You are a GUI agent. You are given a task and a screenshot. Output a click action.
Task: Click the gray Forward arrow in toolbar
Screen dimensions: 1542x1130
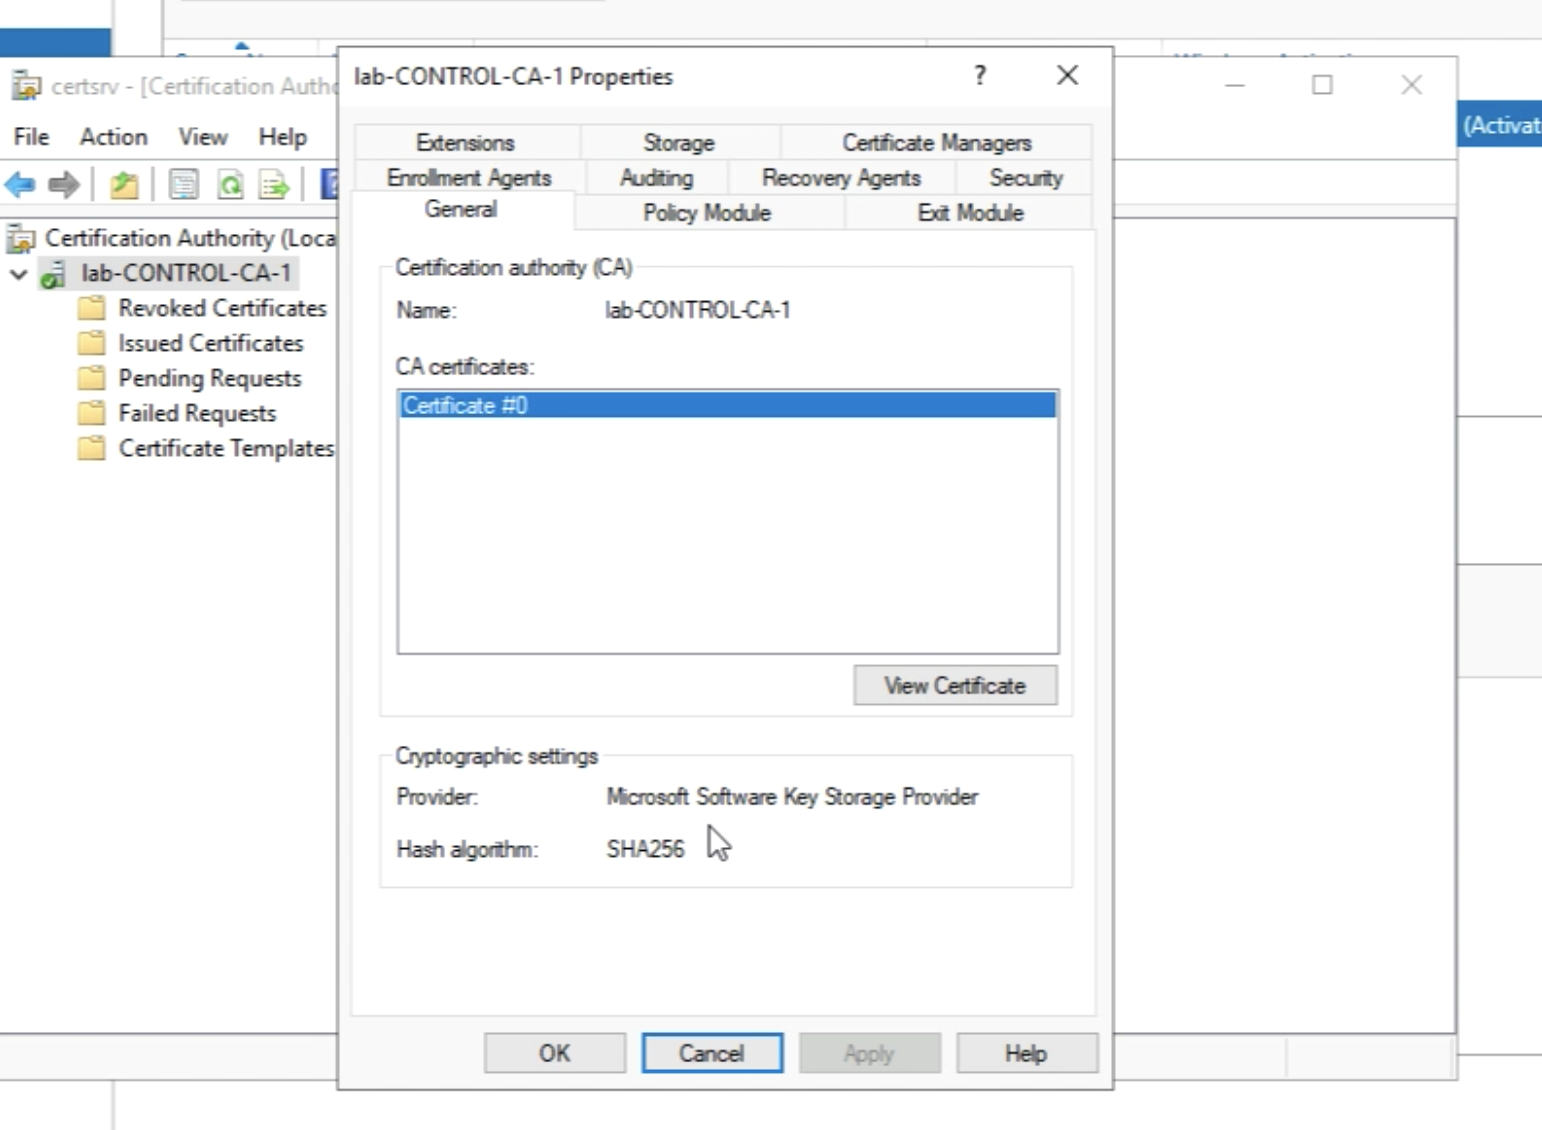pyautogui.click(x=64, y=185)
